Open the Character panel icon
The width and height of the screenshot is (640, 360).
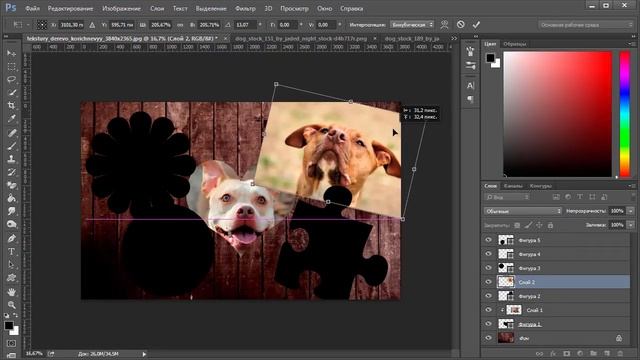click(x=470, y=85)
